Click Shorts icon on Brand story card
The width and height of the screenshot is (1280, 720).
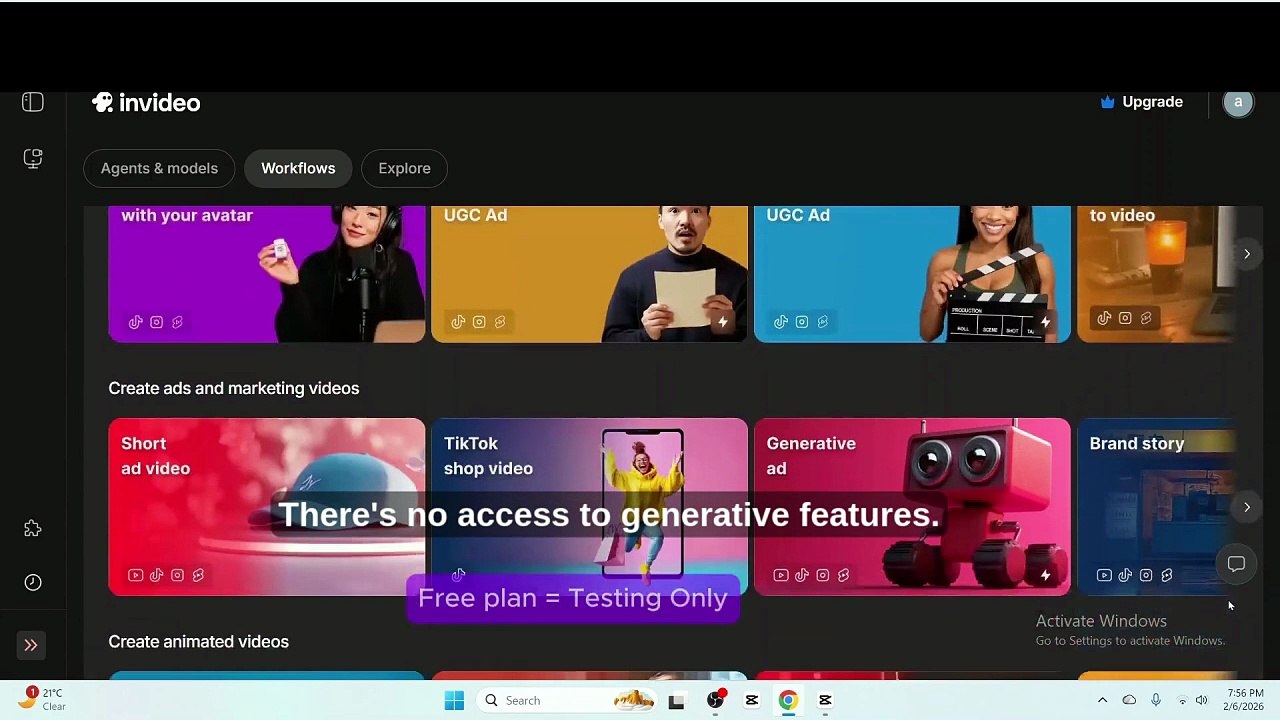1167,575
